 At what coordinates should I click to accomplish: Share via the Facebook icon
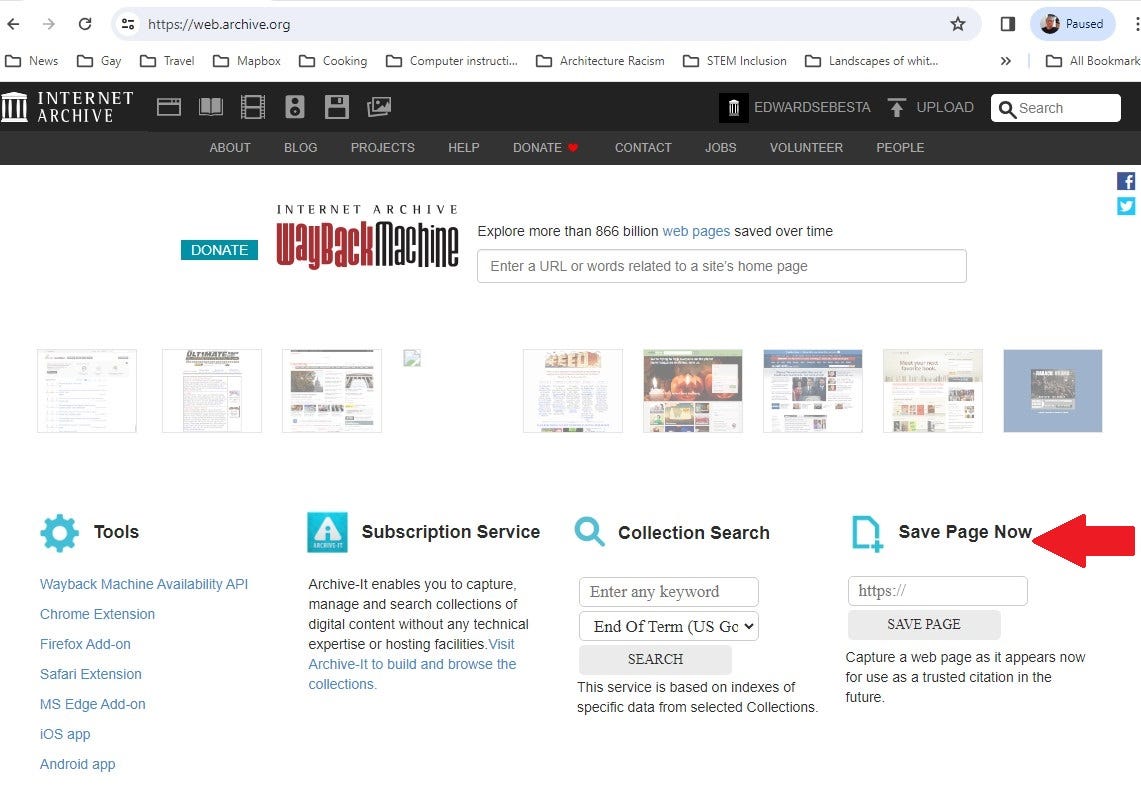(x=1126, y=181)
